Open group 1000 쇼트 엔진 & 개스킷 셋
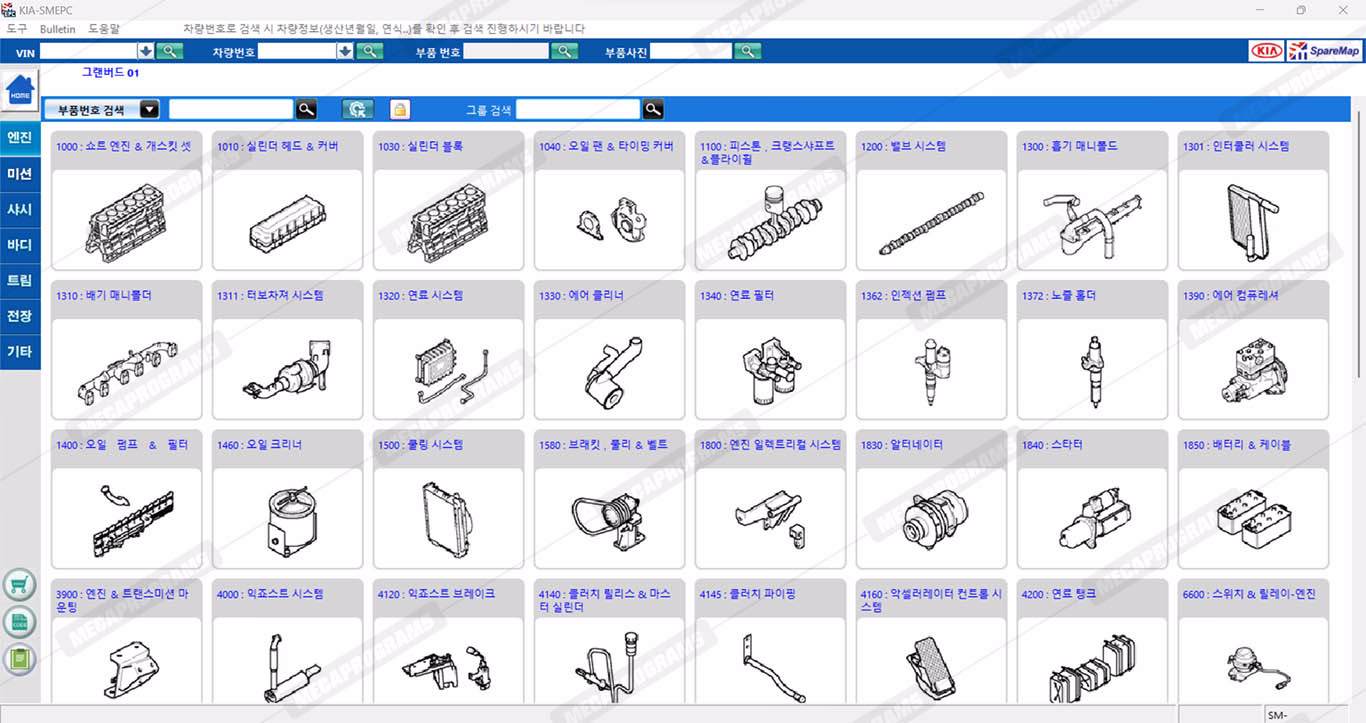The width and height of the screenshot is (1366, 723). click(126, 201)
